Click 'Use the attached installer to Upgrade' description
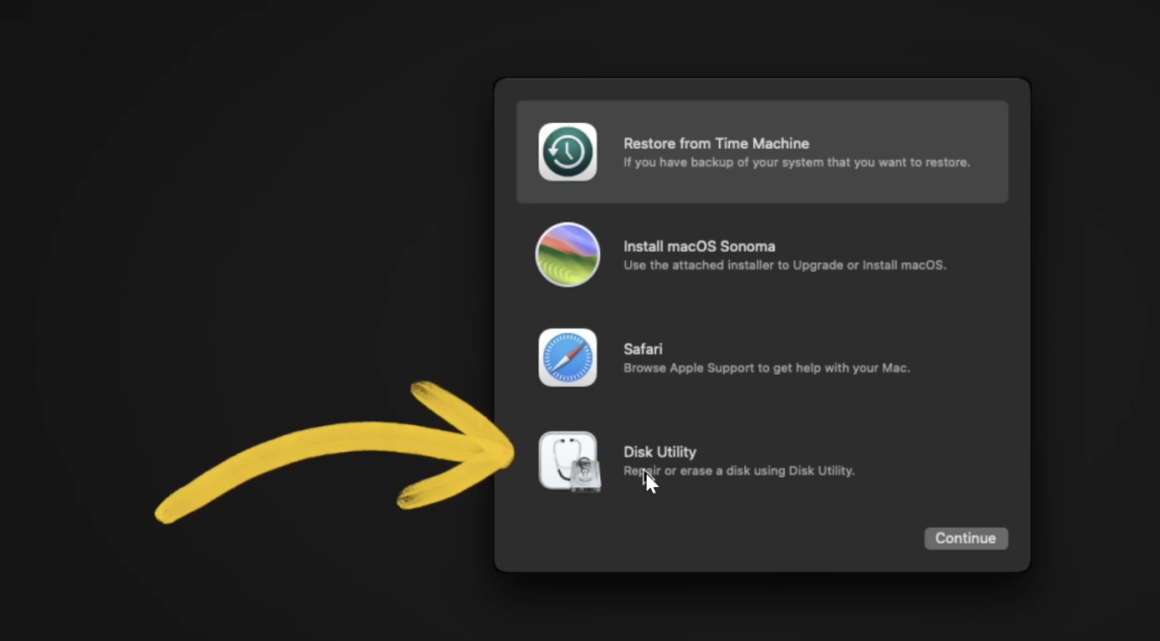The height and width of the screenshot is (641, 1160). click(785, 265)
